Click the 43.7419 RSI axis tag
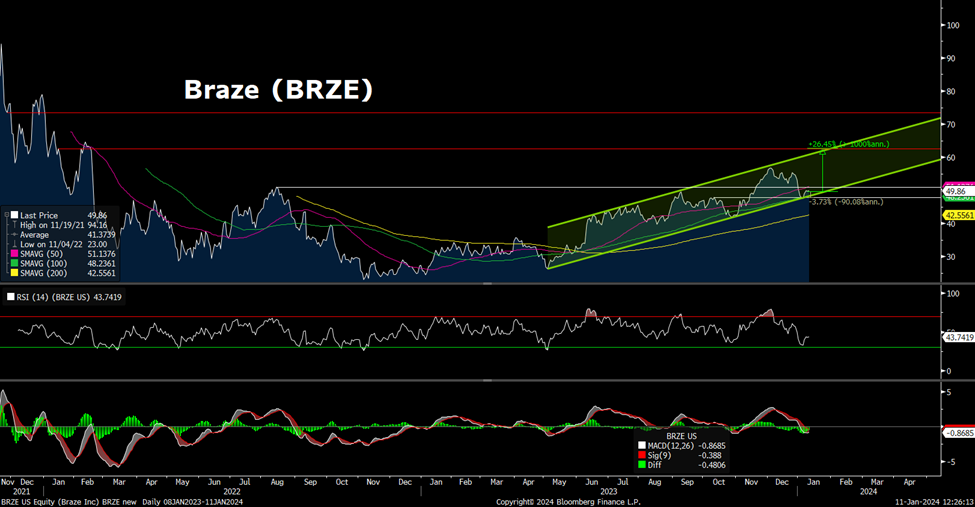This screenshot has height=507, width=975. click(959, 337)
